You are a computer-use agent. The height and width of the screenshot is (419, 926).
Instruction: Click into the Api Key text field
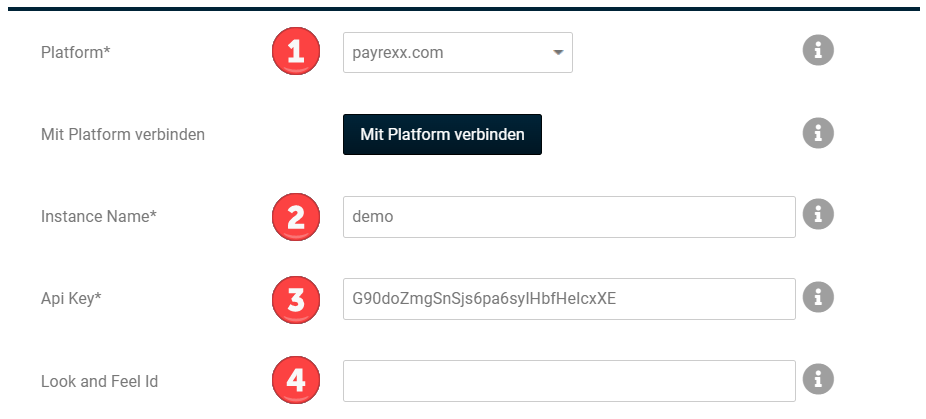tap(568, 299)
